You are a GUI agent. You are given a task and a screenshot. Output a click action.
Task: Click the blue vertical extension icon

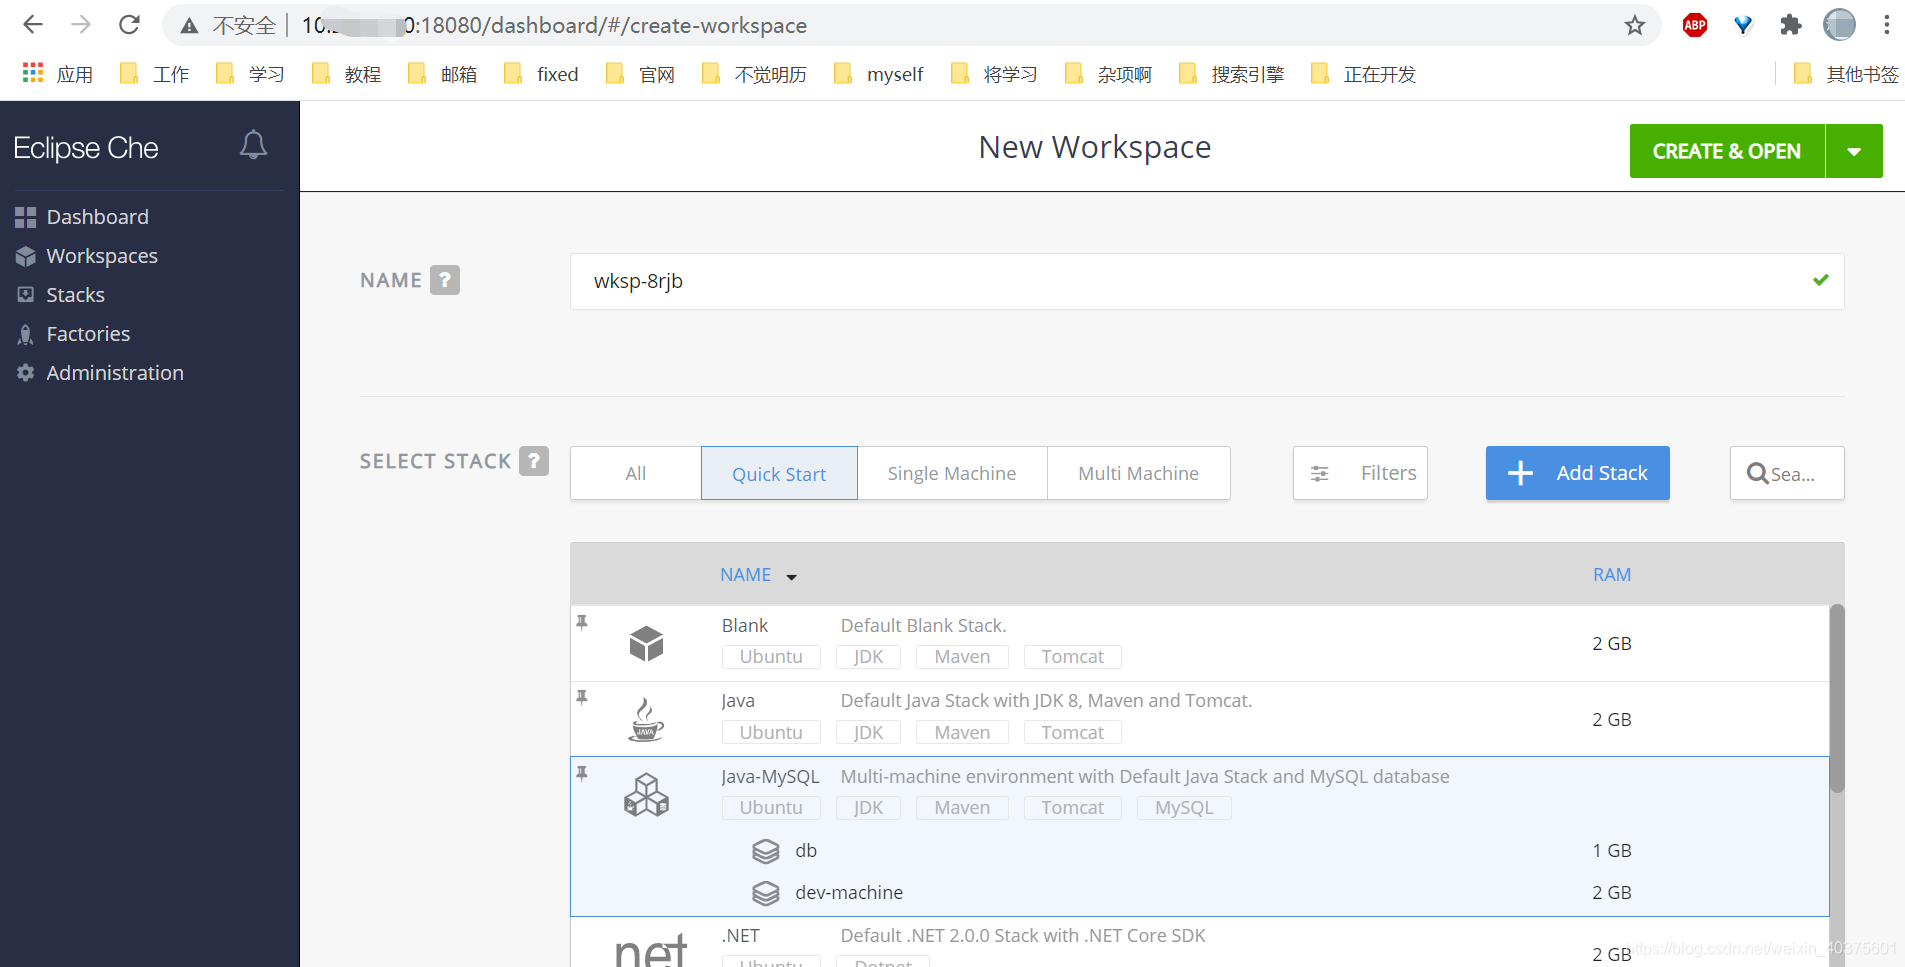[1743, 25]
